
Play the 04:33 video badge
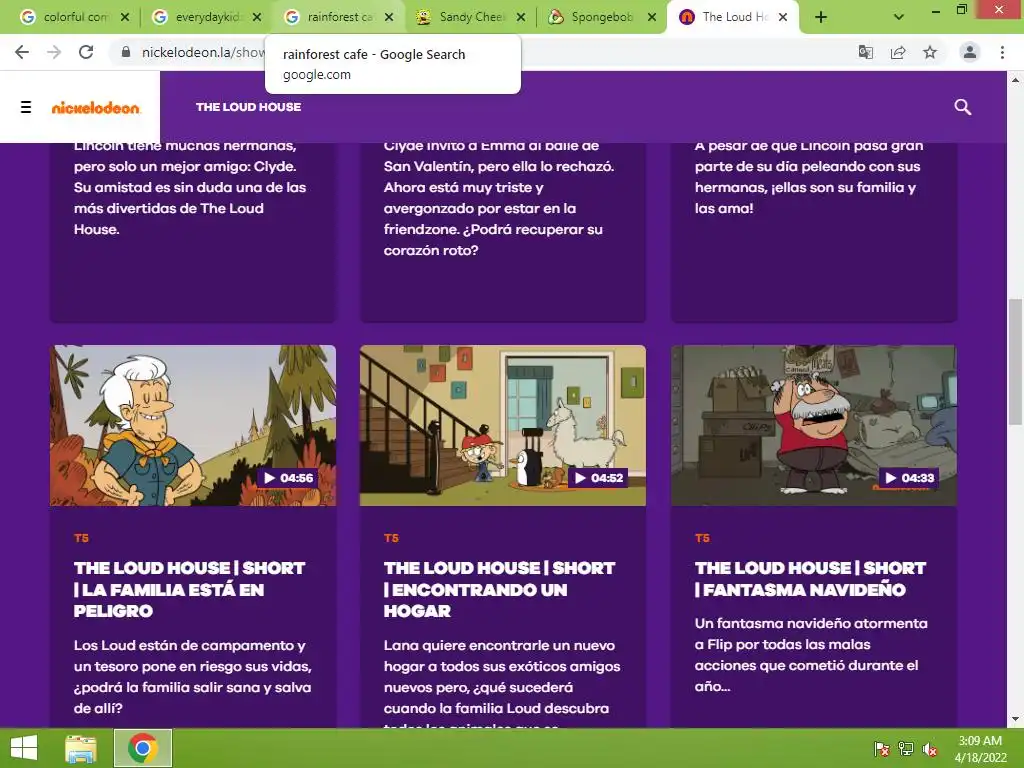[x=908, y=478]
